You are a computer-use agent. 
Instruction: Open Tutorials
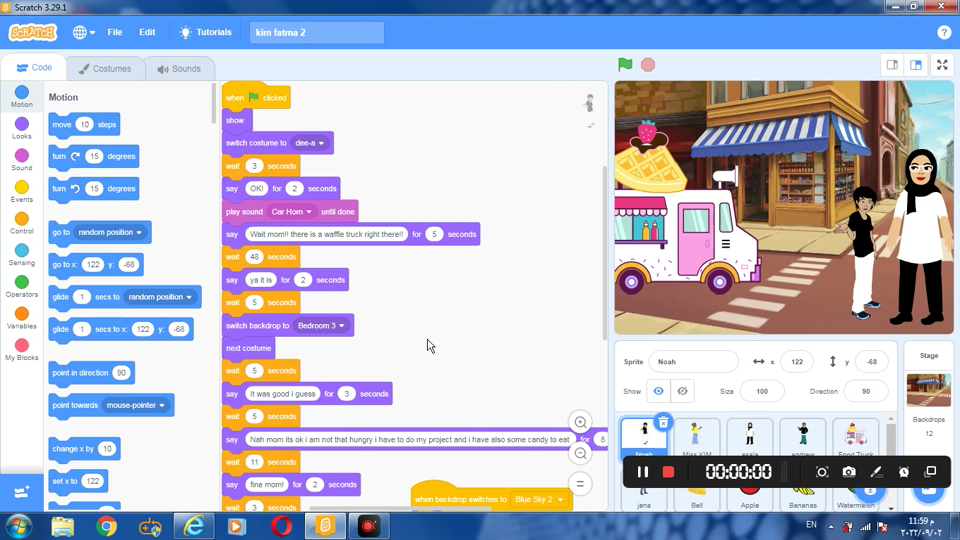(205, 32)
